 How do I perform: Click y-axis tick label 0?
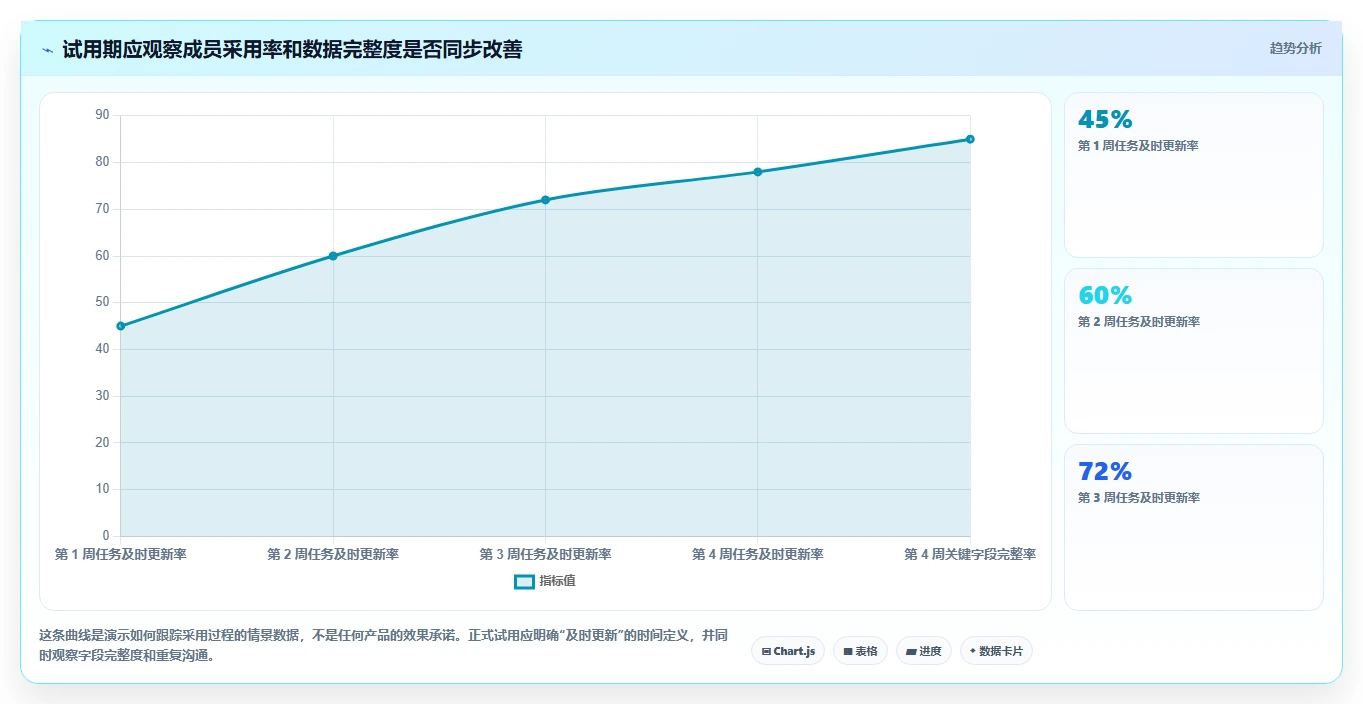(106, 536)
